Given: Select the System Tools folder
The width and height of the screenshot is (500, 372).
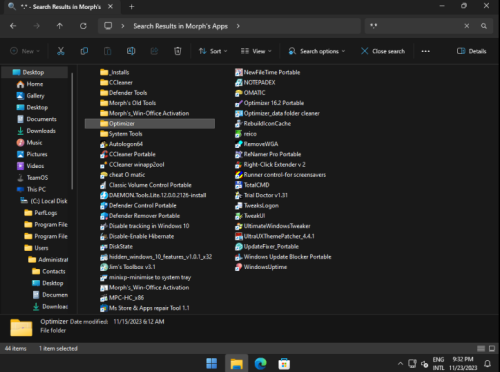Looking at the screenshot, I should pyautogui.click(x=121, y=134).
